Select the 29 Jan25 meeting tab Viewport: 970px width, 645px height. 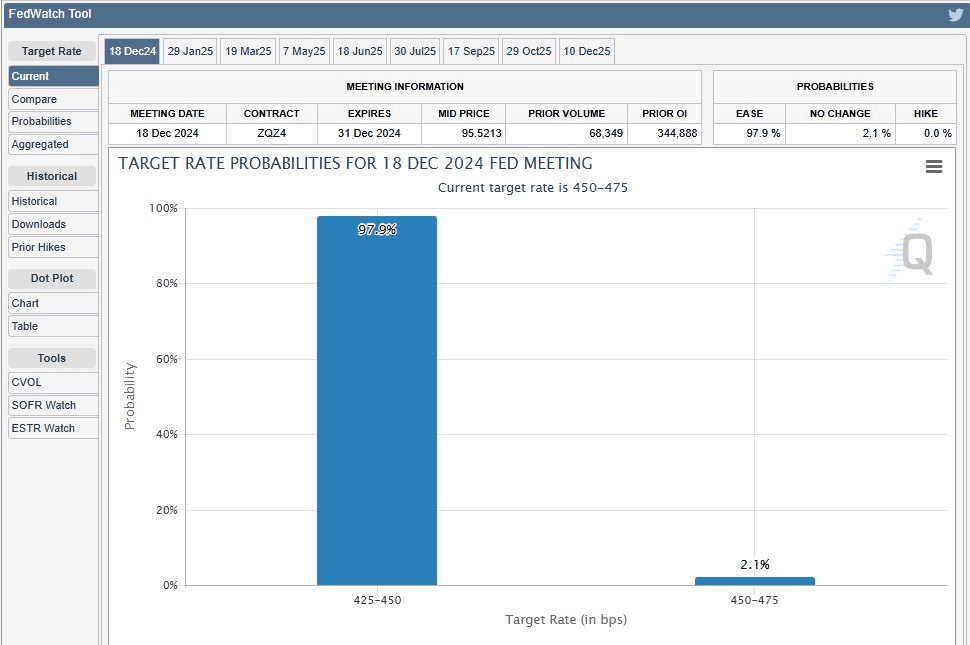190,51
